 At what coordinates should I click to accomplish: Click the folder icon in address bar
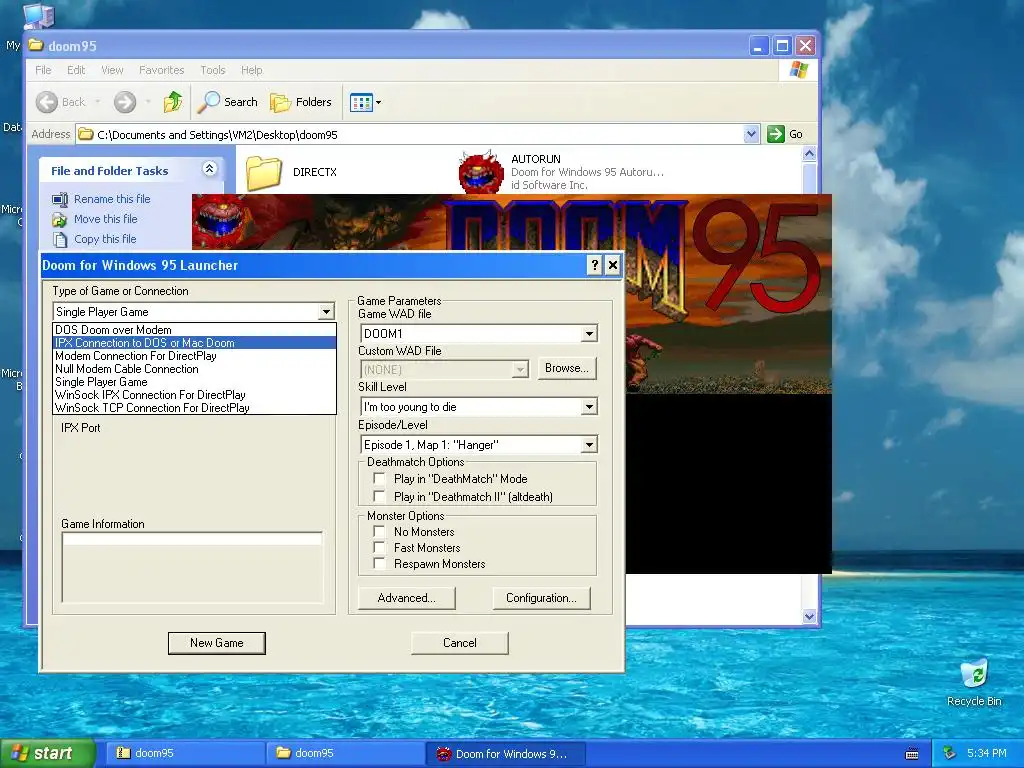tap(86, 135)
